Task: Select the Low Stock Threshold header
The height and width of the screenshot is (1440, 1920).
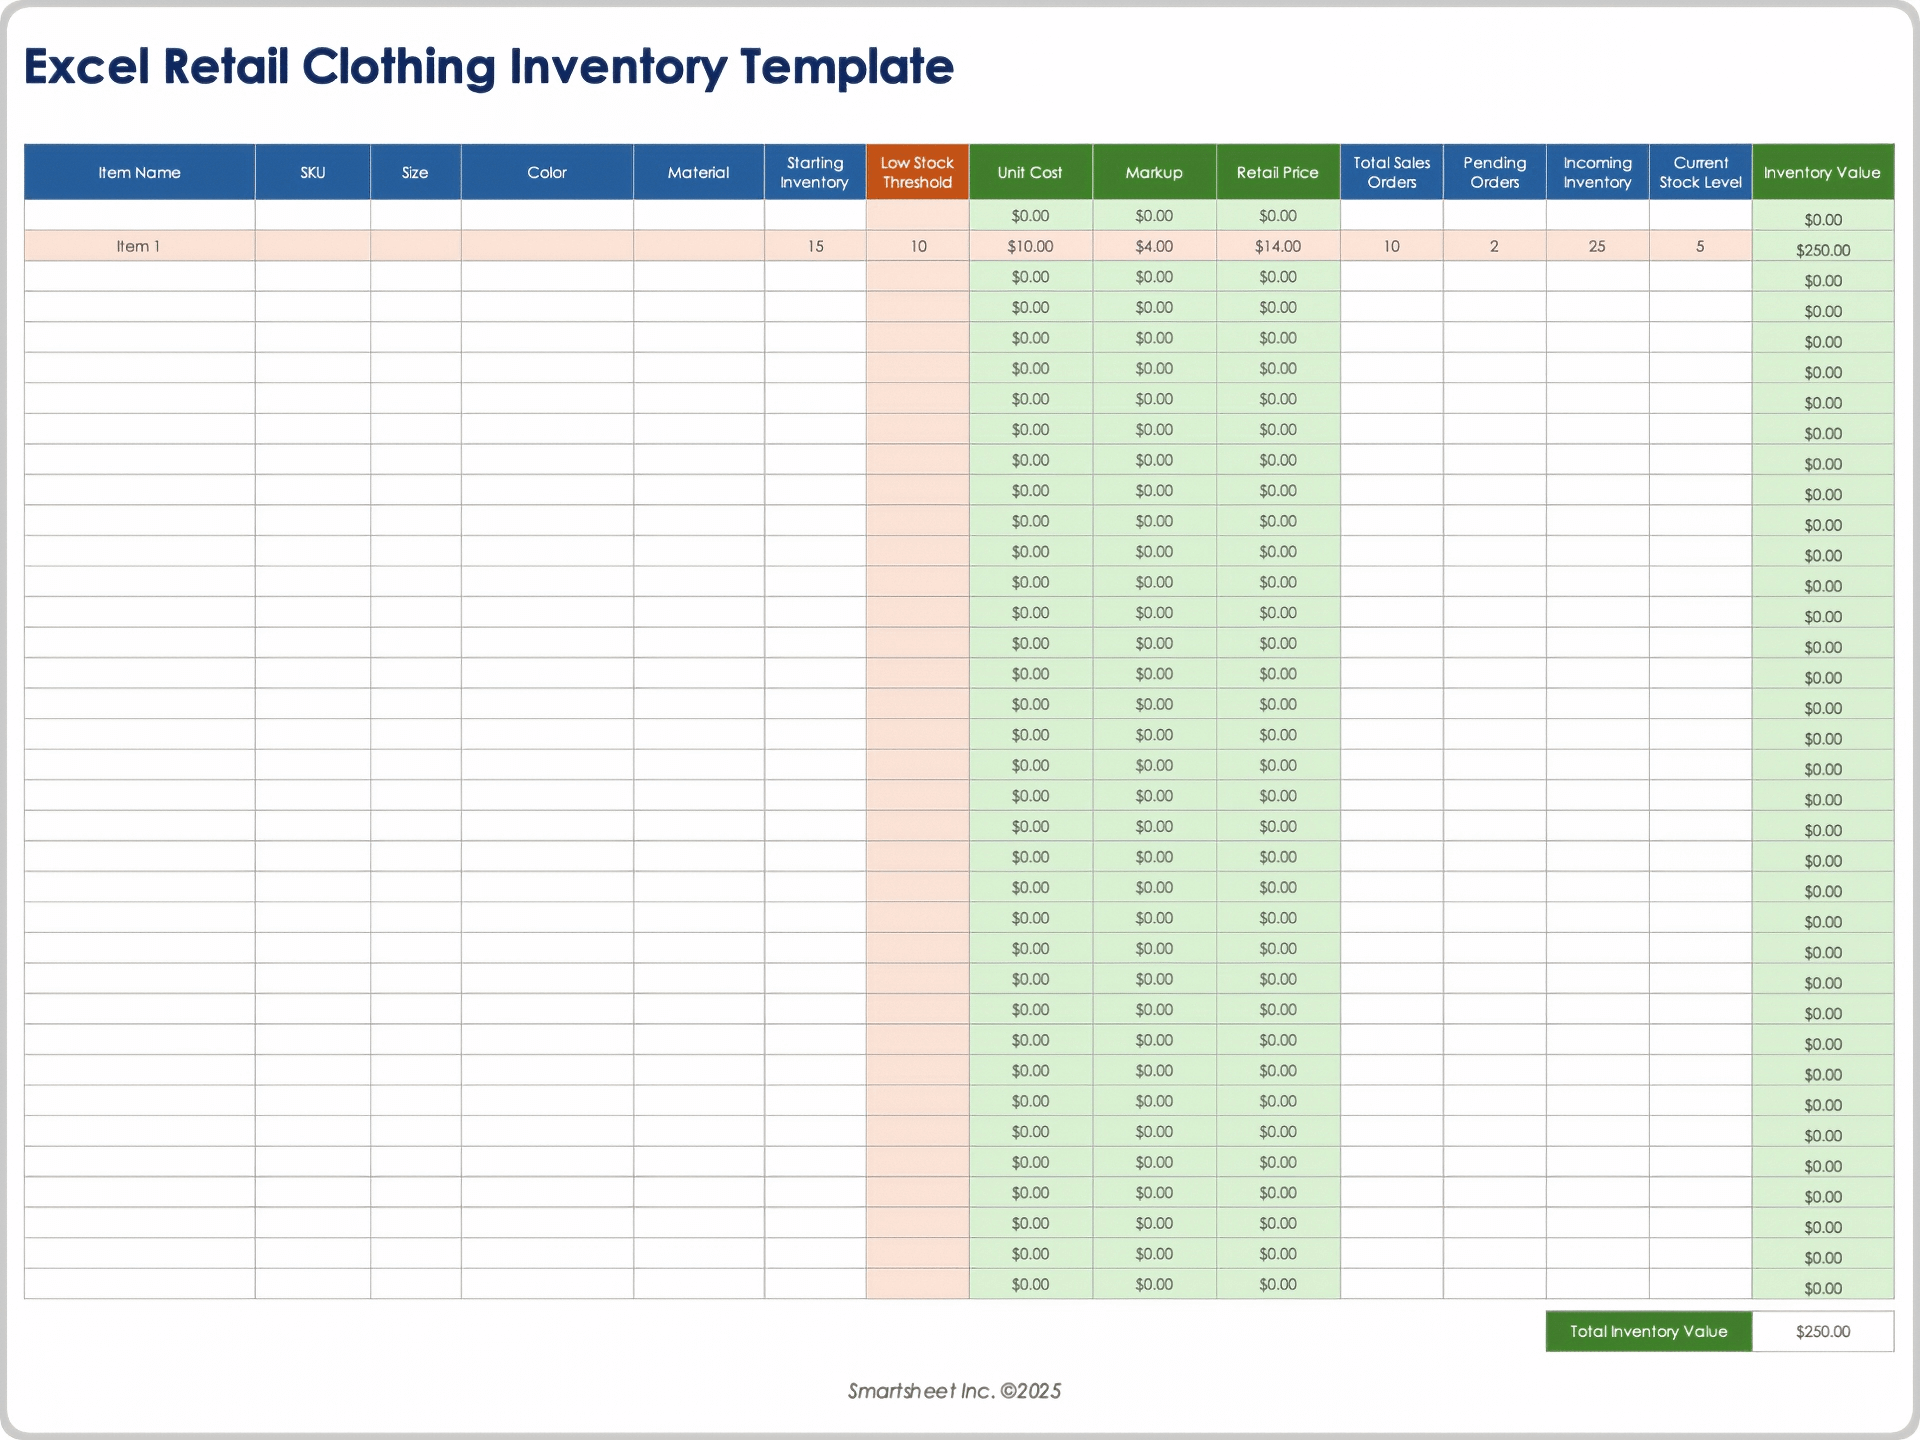Action: coord(917,172)
